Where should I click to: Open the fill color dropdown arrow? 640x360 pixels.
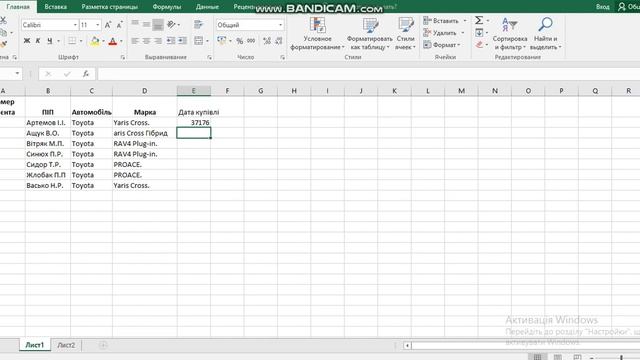(103, 41)
